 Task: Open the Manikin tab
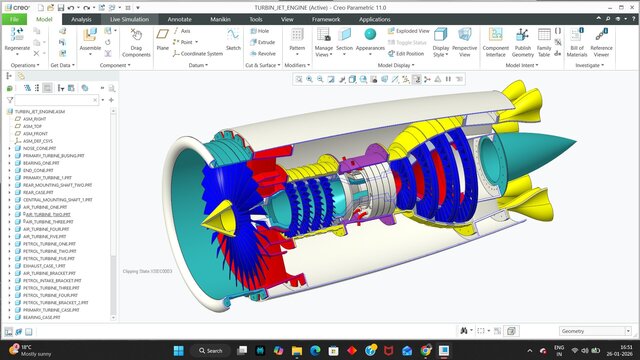point(220,19)
